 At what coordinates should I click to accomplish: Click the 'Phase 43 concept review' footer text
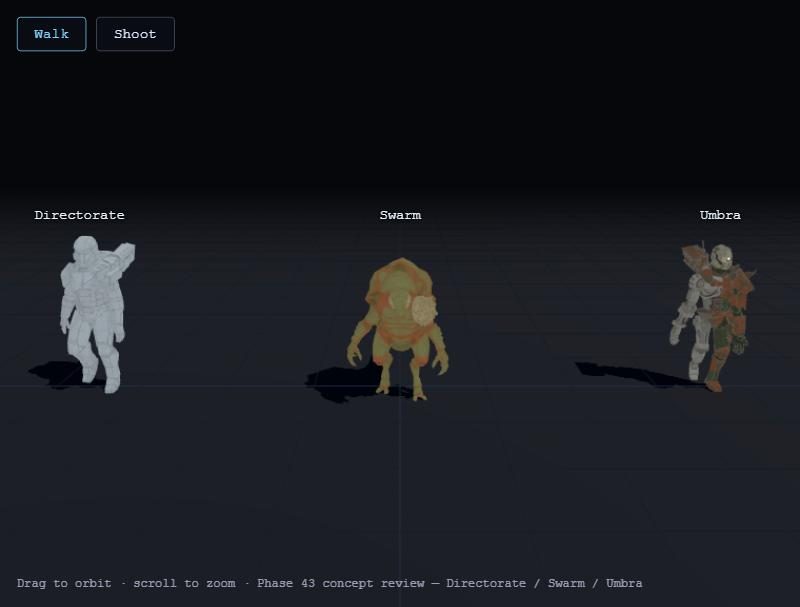(341, 583)
